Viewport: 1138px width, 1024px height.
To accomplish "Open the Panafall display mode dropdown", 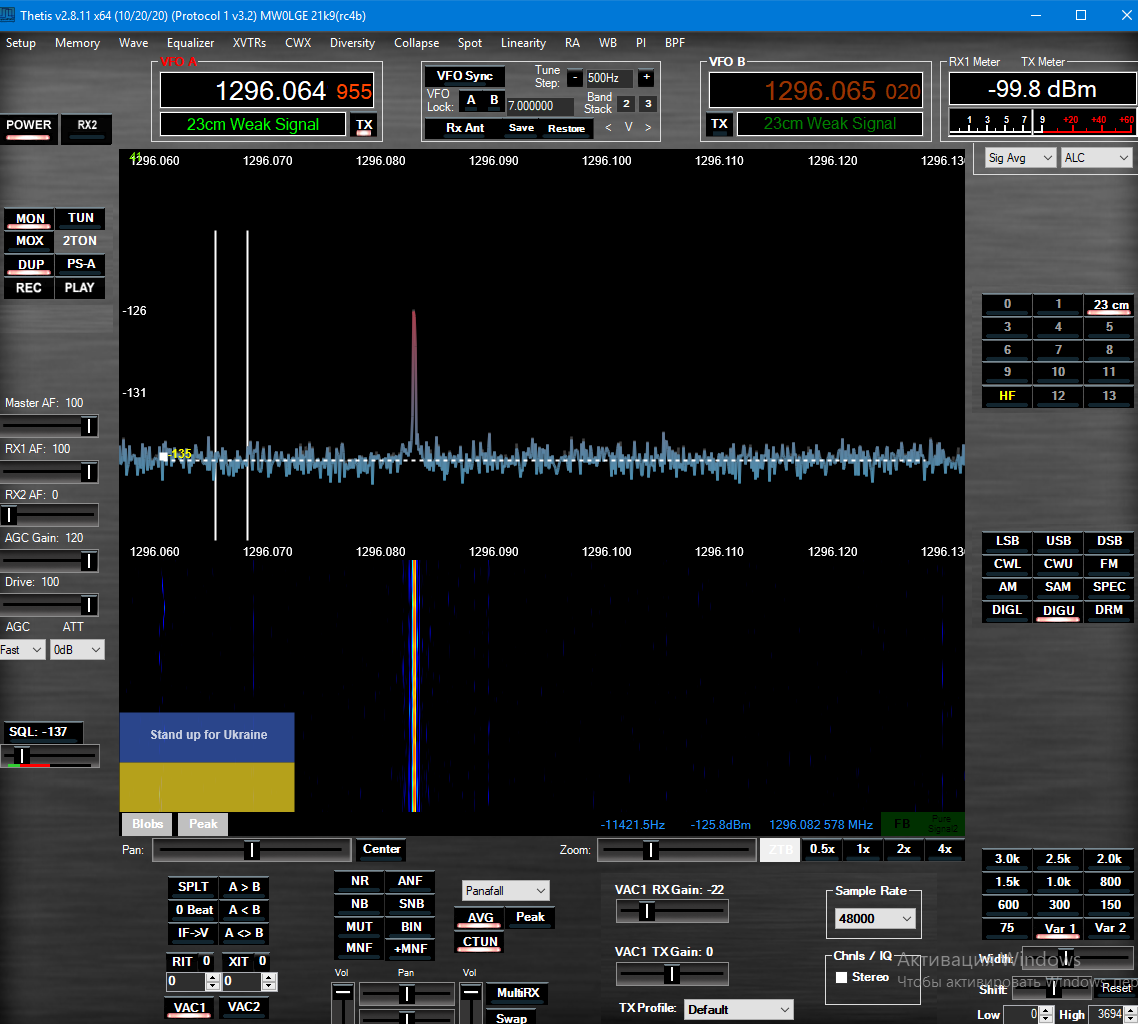I will pos(506,890).
